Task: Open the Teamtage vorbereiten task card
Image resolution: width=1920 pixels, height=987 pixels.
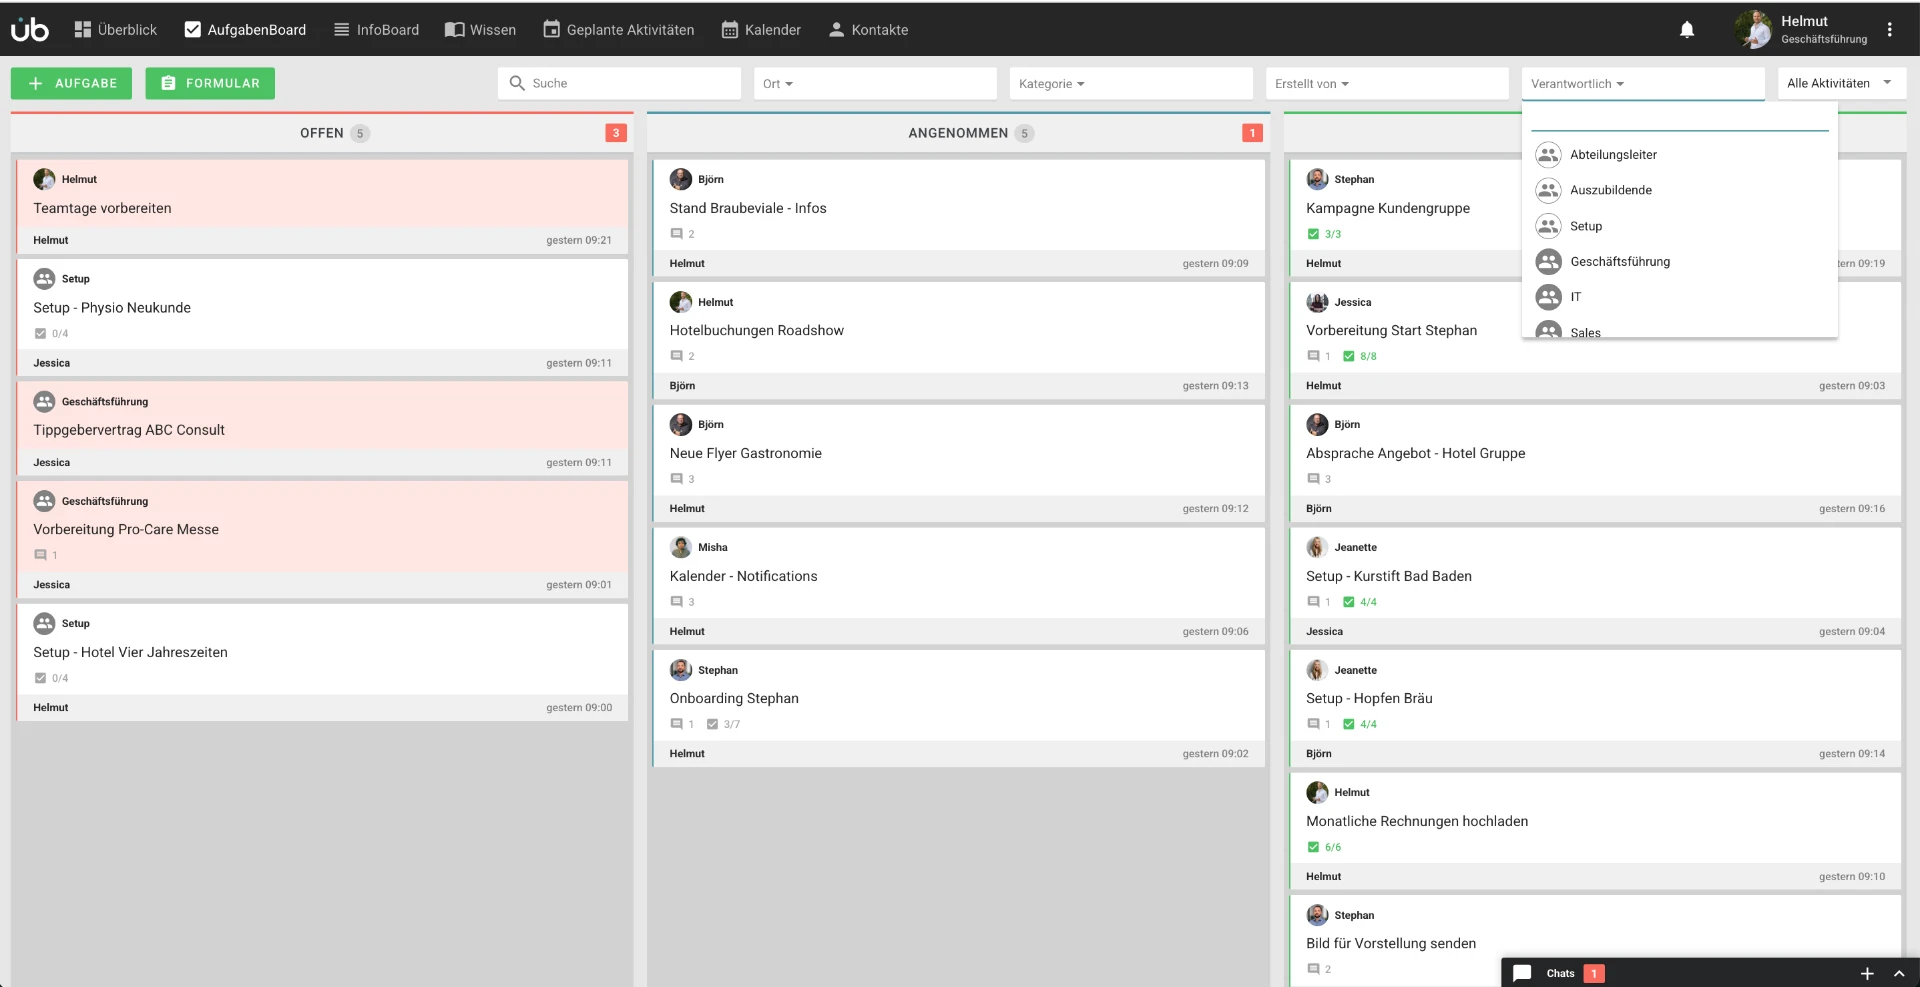Action: 322,206
